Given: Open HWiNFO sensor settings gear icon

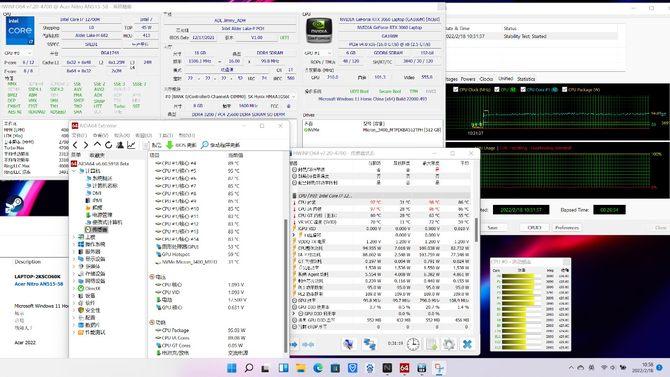Looking at the screenshot, I should pyautogui.click(x=449, y=344).
